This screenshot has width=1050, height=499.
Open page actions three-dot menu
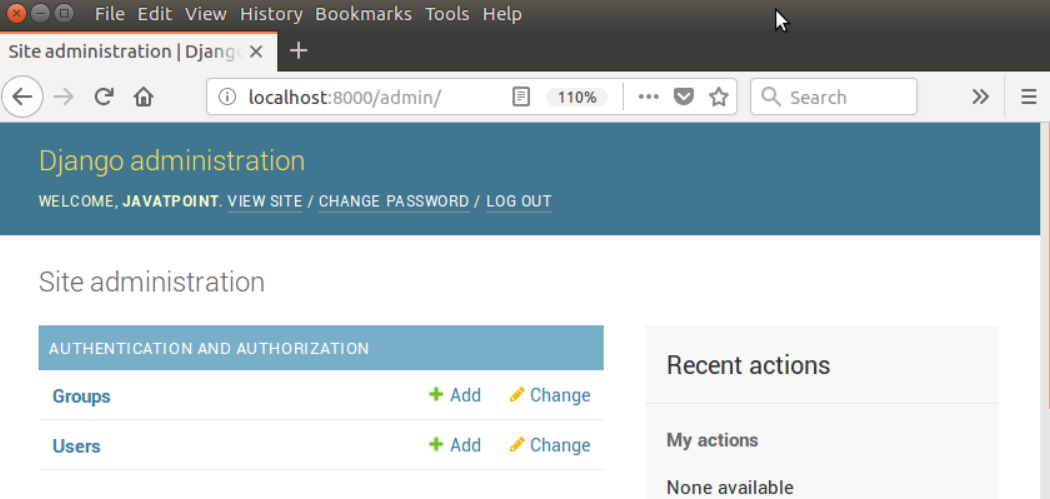648,97
